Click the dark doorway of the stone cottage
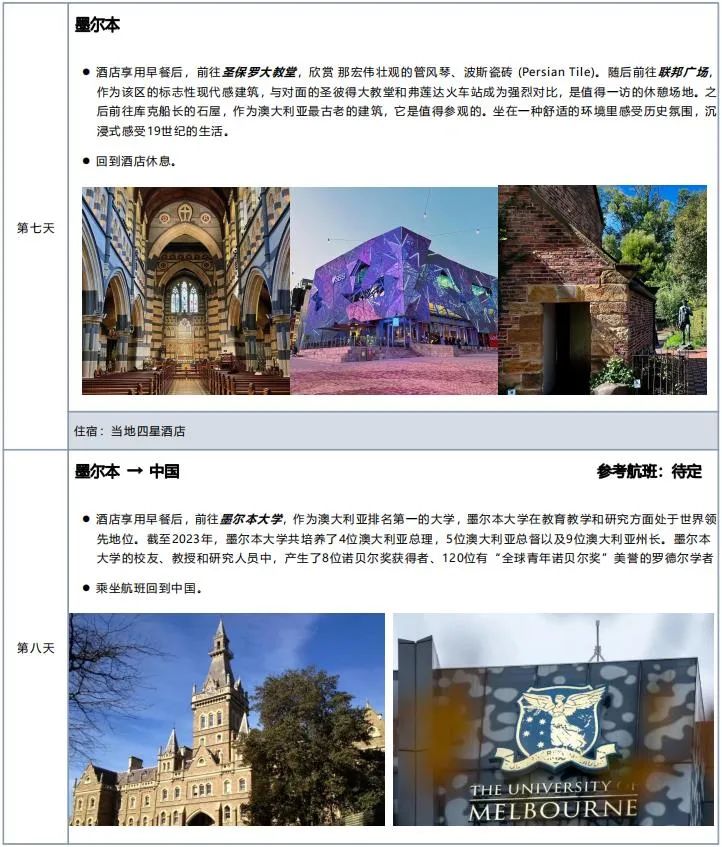The image size is (722, 847). coord(572,347)
